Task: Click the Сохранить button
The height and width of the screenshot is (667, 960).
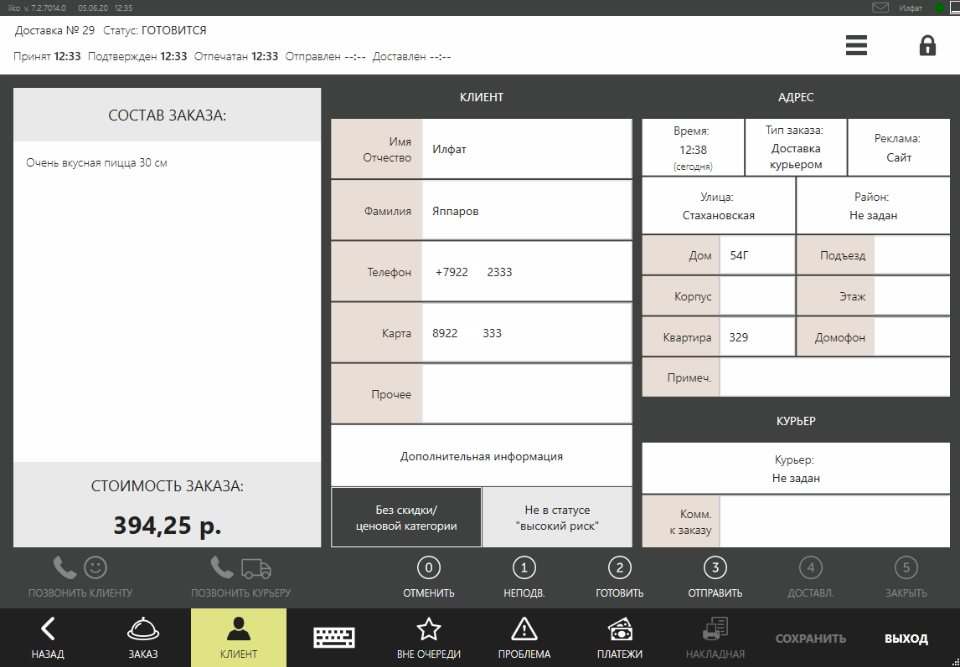Action: (811, 638)
